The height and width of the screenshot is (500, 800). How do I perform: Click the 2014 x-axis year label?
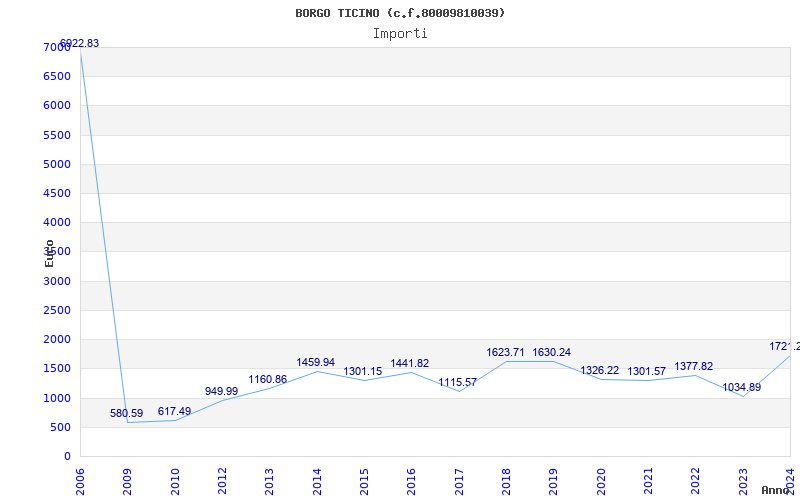[317, 482]
